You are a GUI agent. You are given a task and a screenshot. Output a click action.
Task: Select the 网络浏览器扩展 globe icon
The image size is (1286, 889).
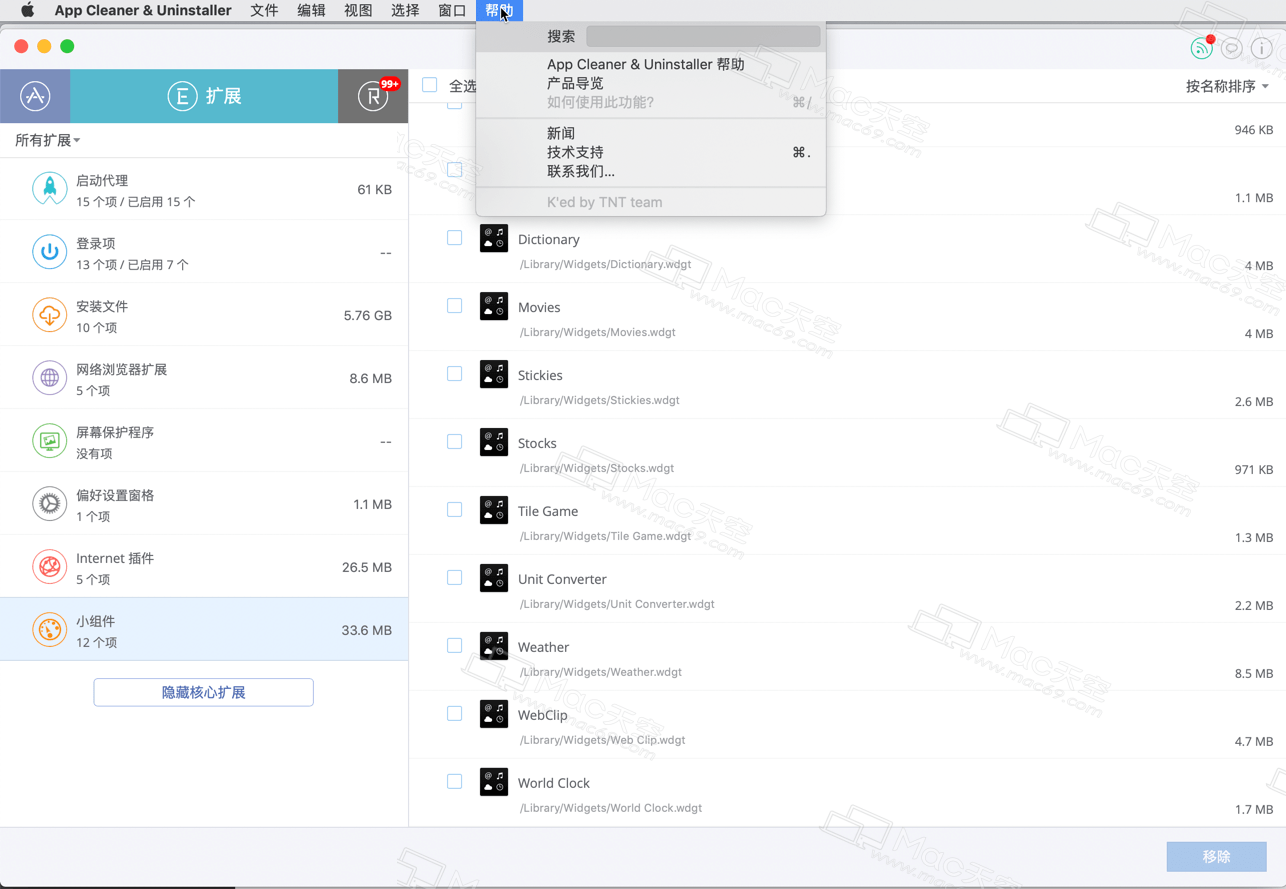[49, 378]
